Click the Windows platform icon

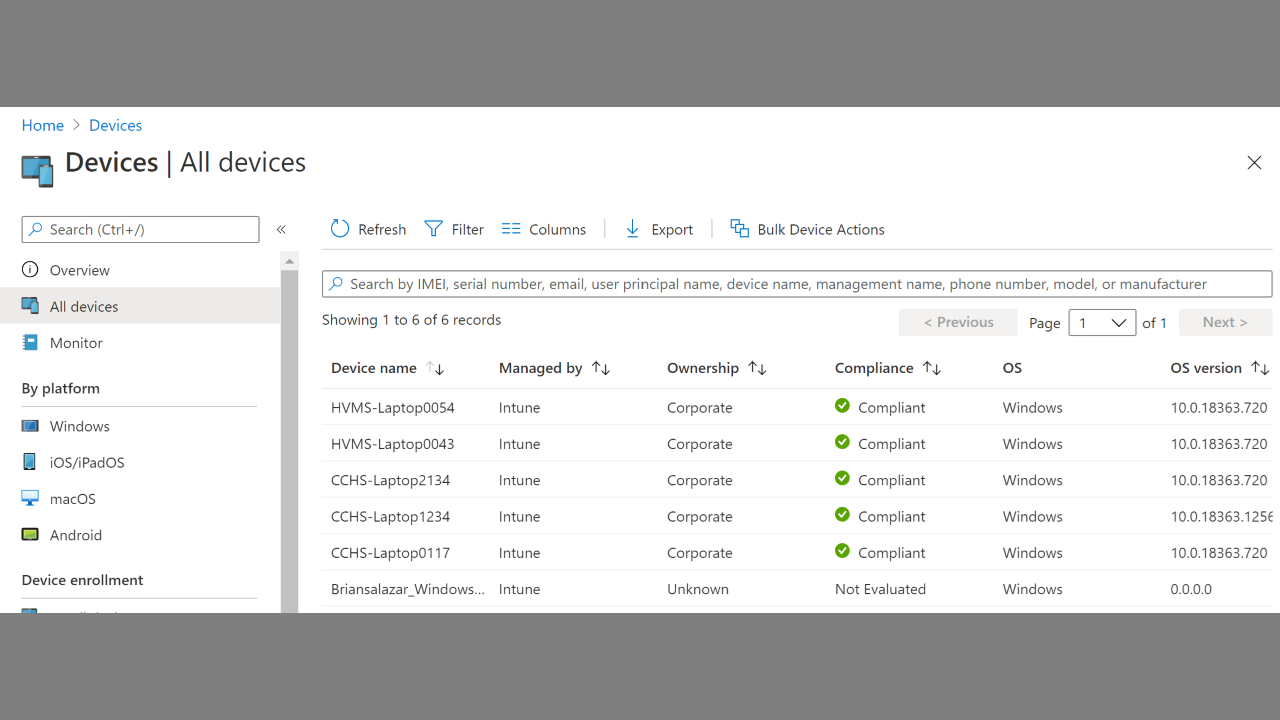click(30, 426)
